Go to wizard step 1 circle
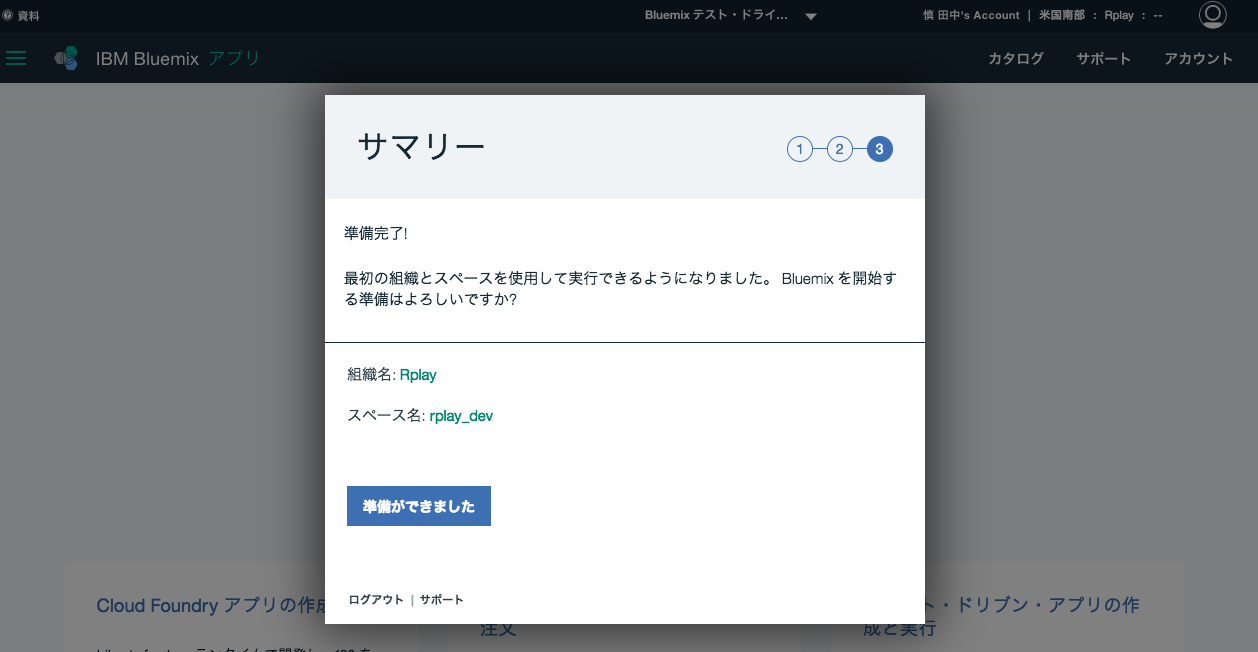This screenshot has height=652, width=1258. pos(799,149)
